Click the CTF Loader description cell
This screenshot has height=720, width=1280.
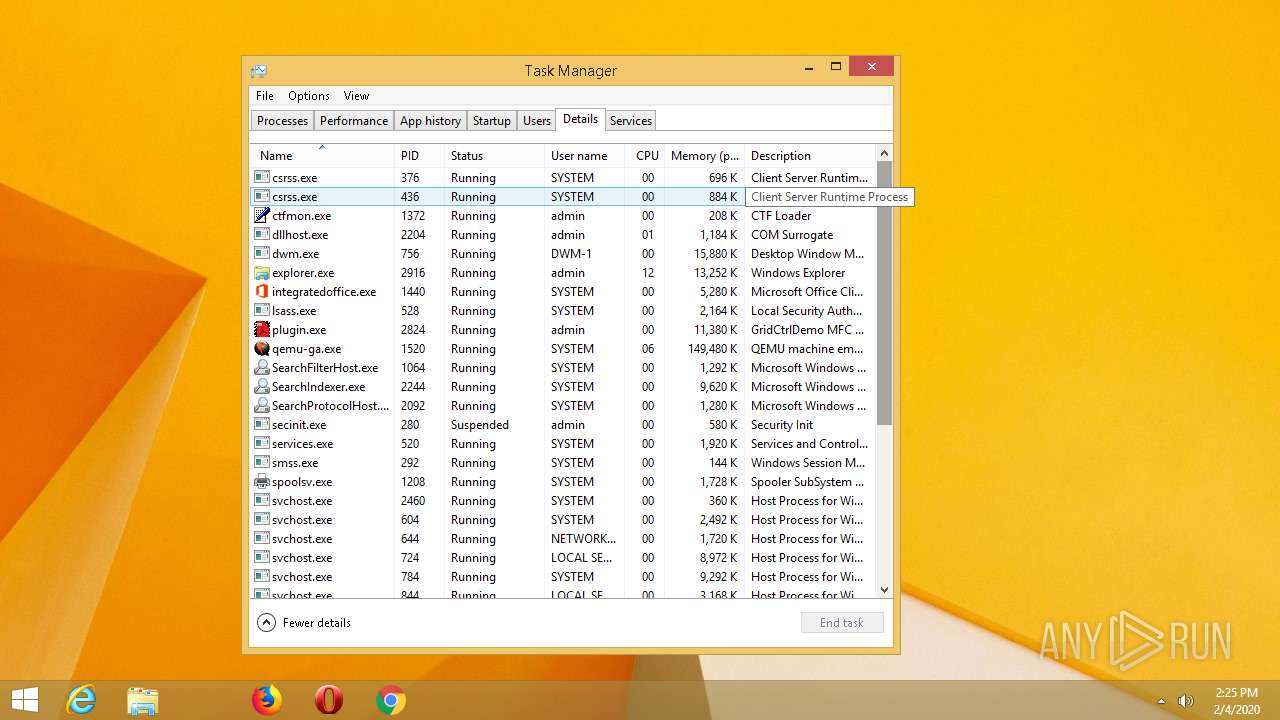click(x=781, y=215)
